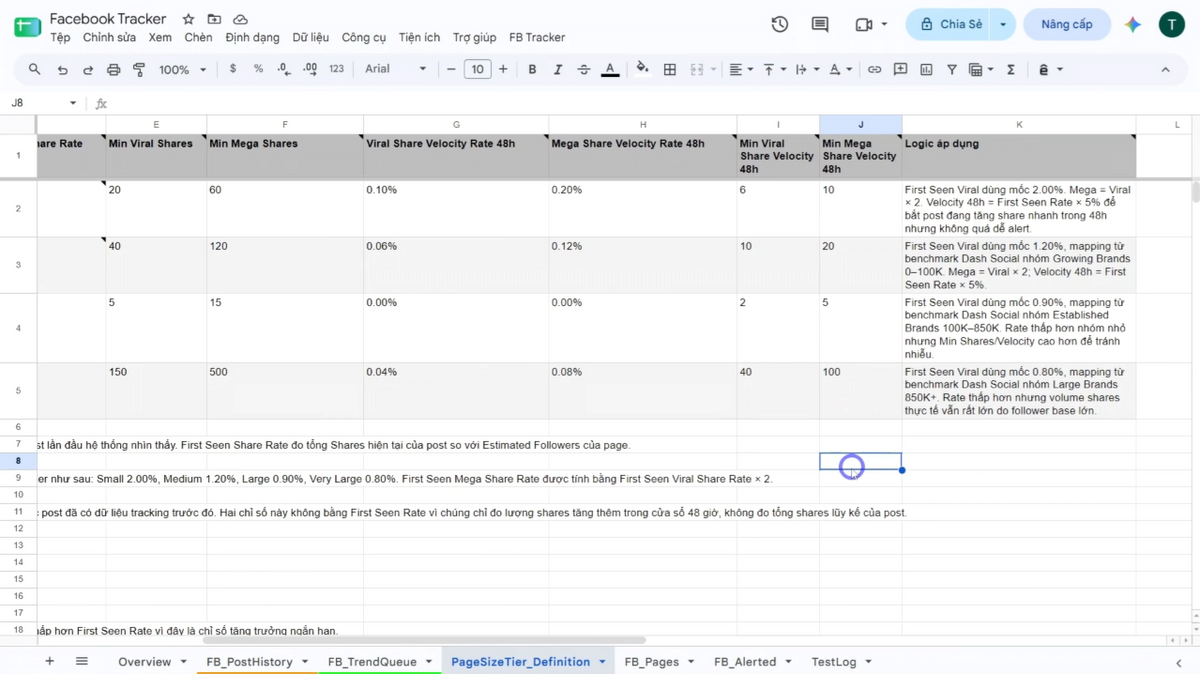Undo the last action
Image resolution: width=1200 pixels, height=674 pixels.
(x=62, y=69)
